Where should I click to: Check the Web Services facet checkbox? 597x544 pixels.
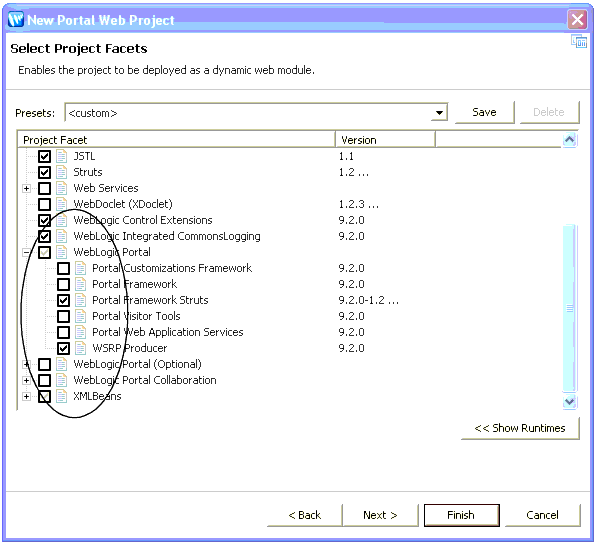pos(44,188)
